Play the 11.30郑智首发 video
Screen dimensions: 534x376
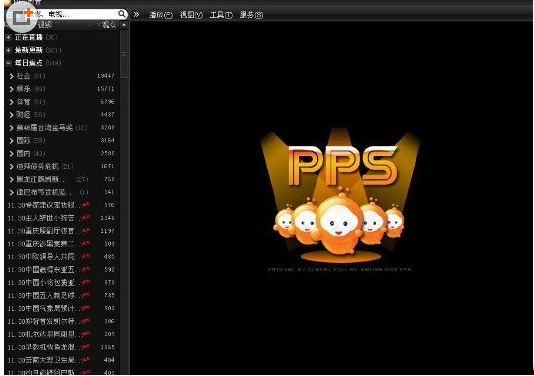click(62, 321)
